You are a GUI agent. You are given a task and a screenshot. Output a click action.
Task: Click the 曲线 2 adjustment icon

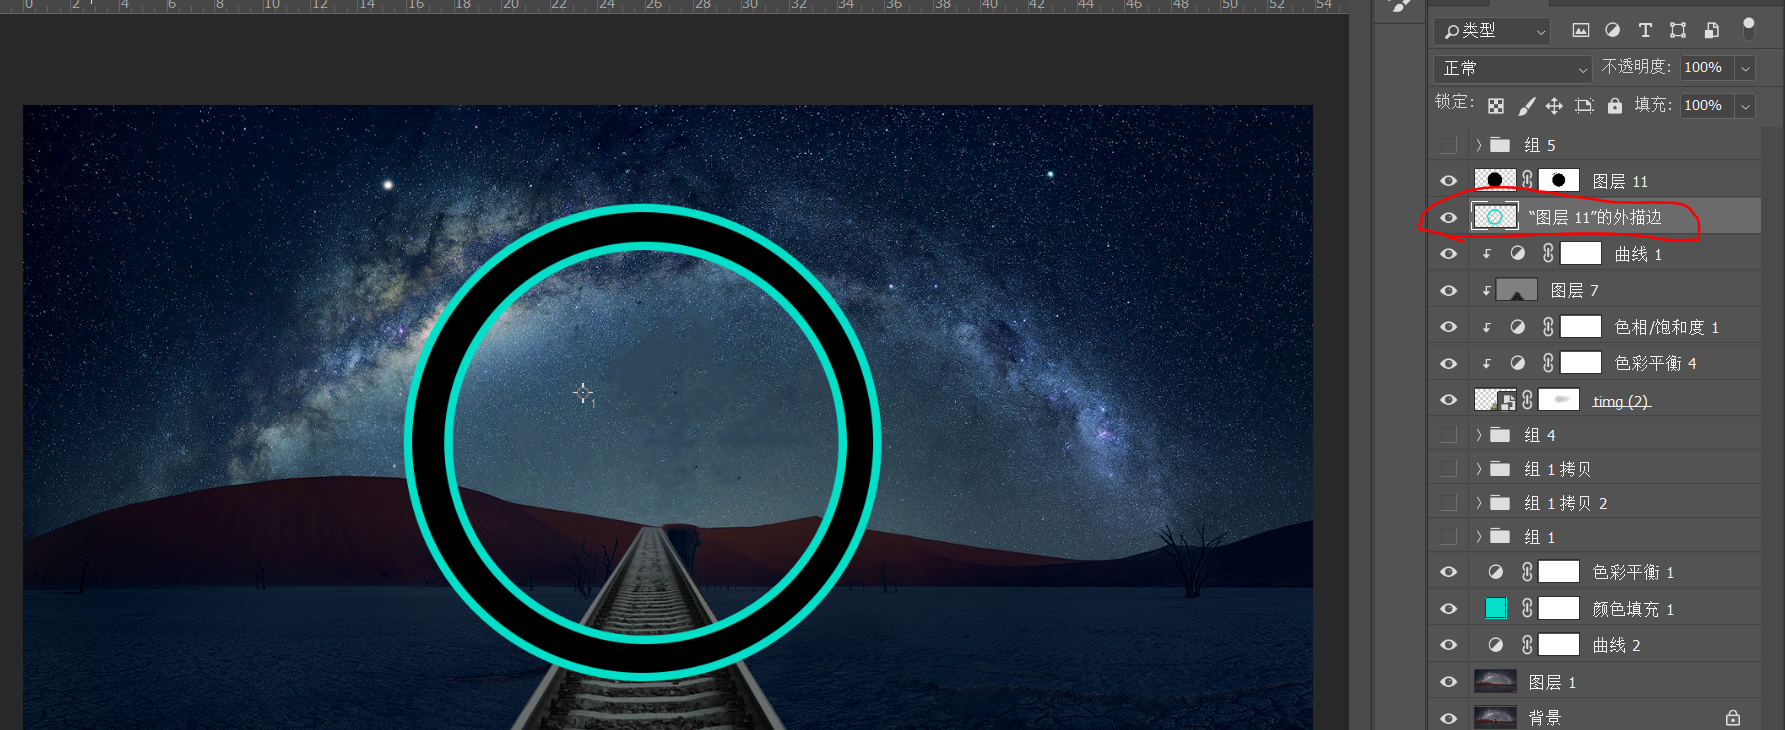[x=1496, y=645]
